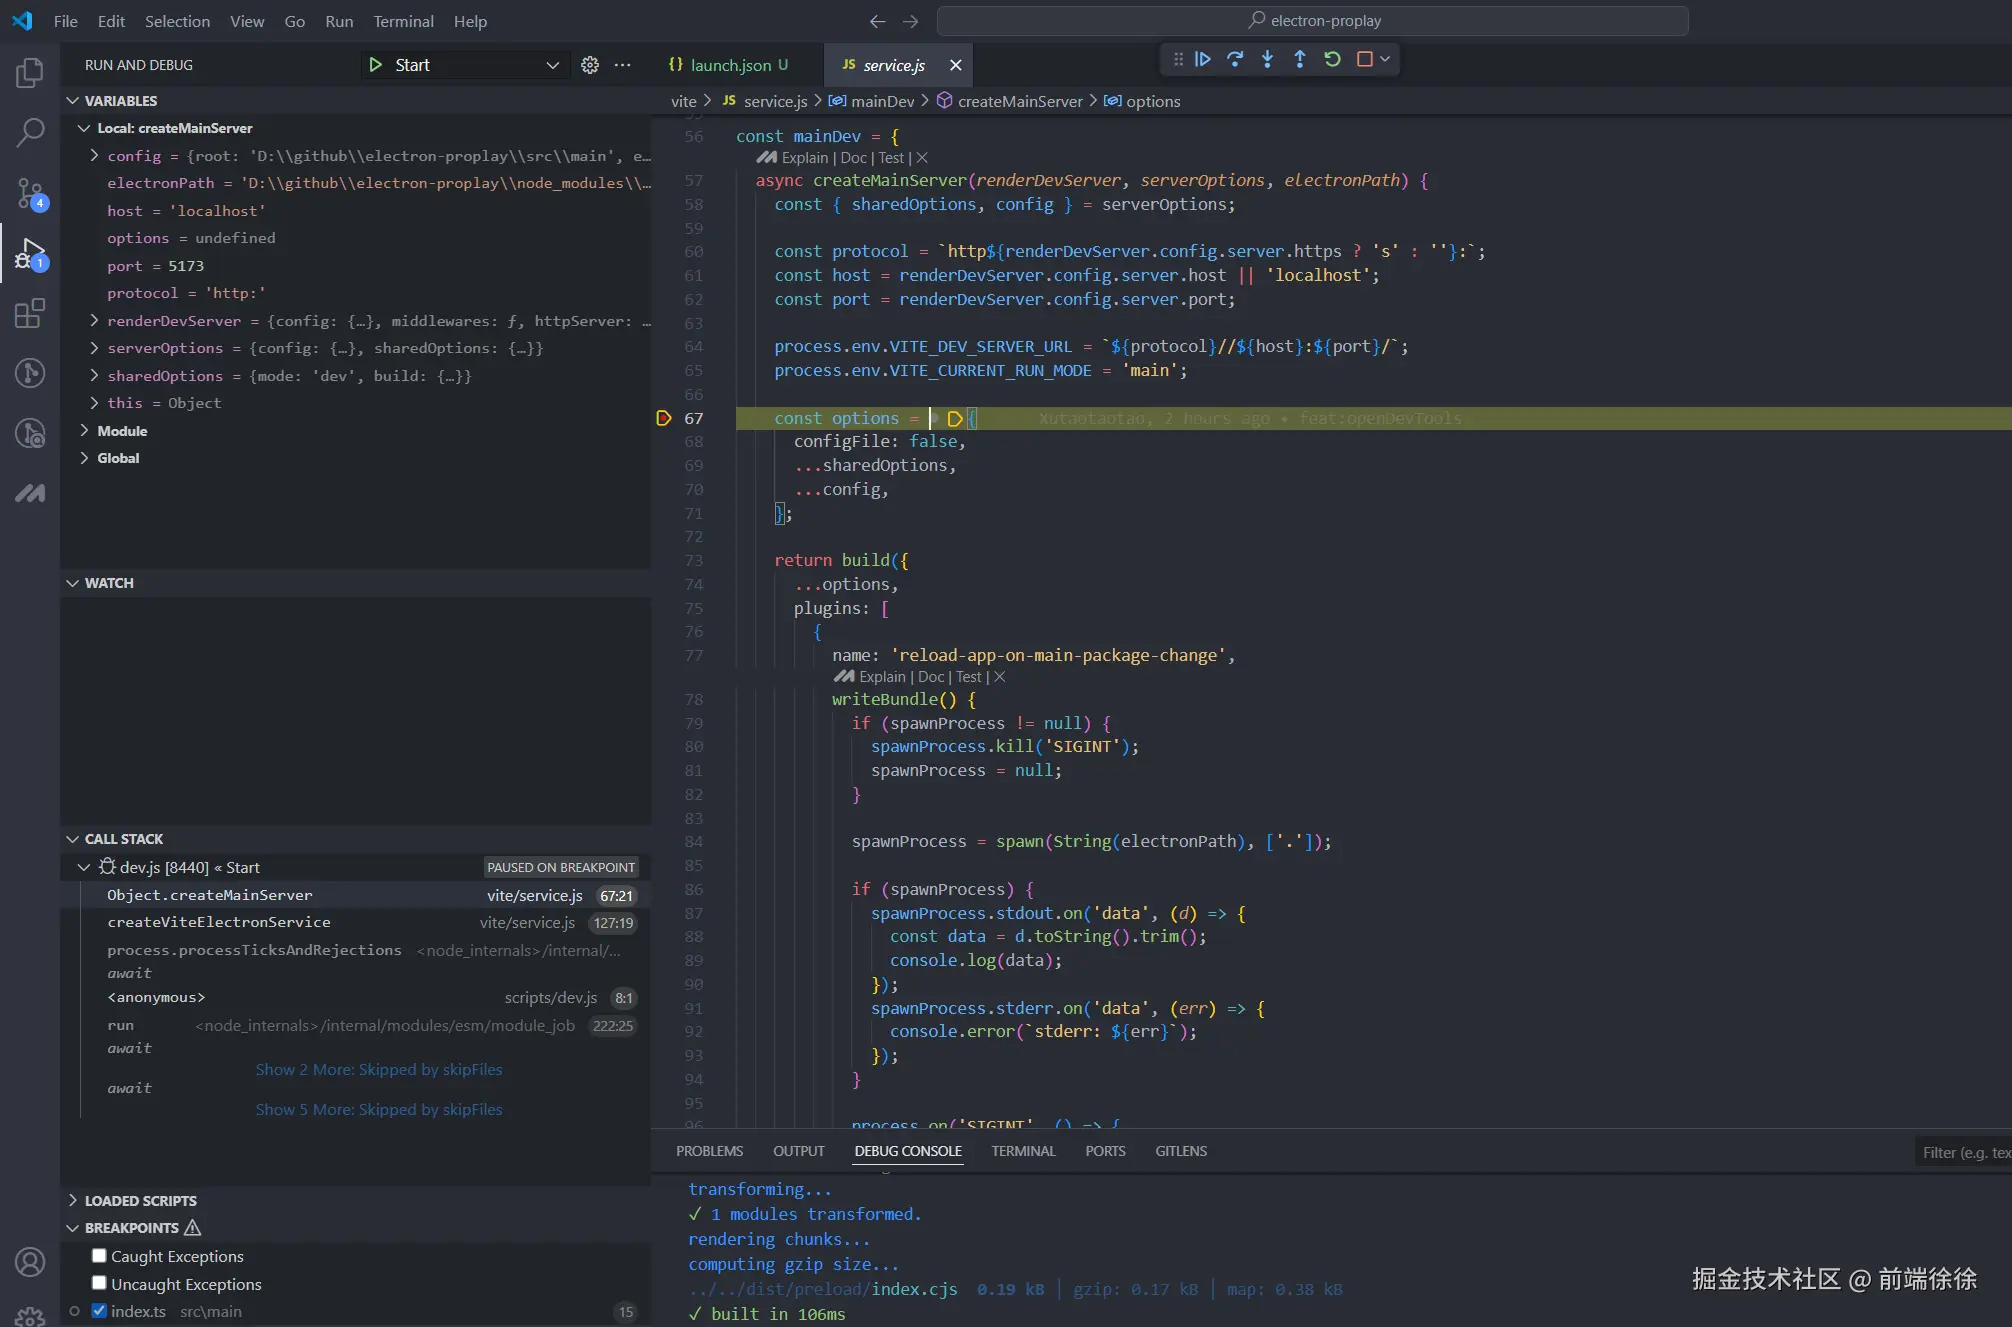
Task: Expand the renderDevServer variable
Action: tap(94, 321)
